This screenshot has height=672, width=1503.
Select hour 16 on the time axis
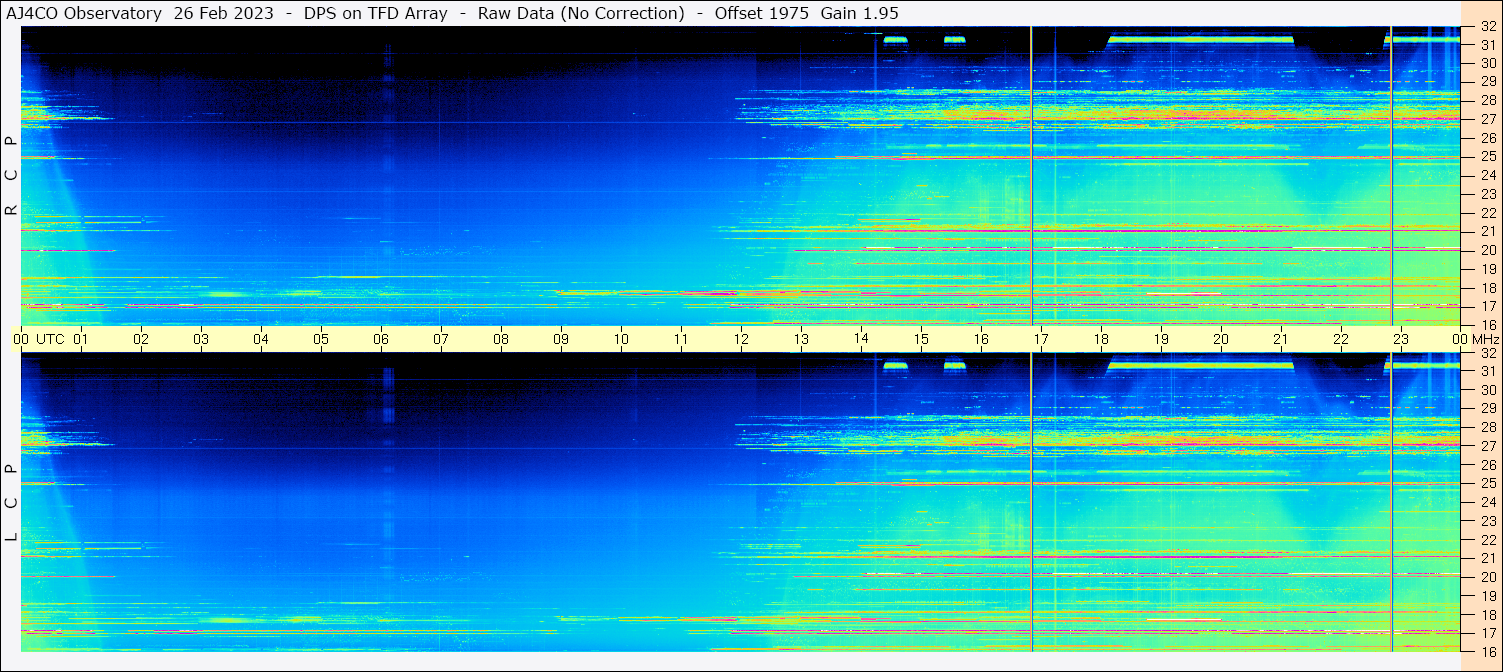981,339
